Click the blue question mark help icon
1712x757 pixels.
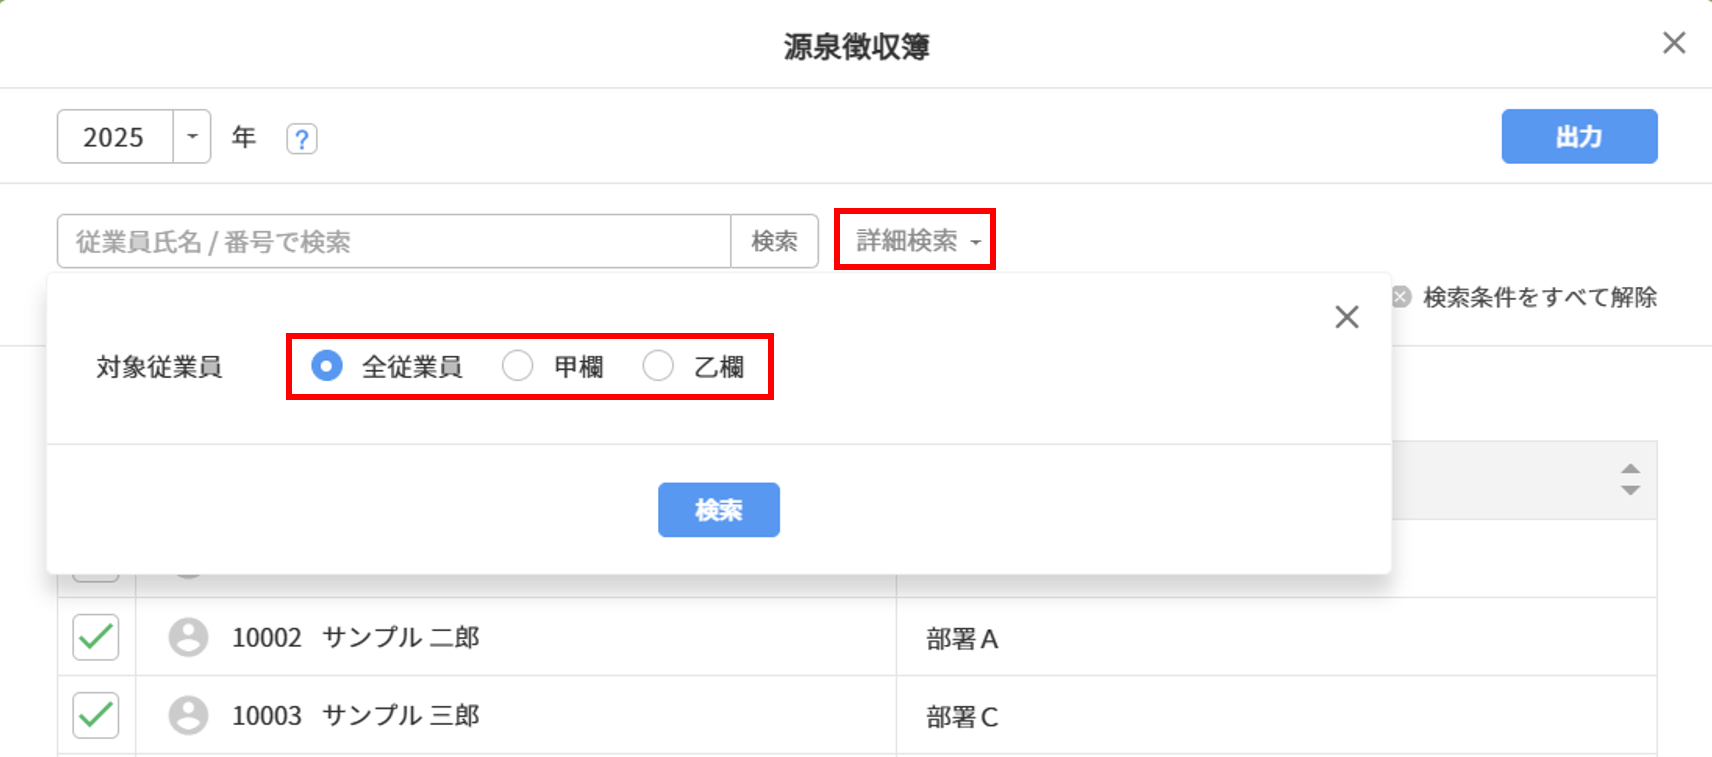click(301, 138)
